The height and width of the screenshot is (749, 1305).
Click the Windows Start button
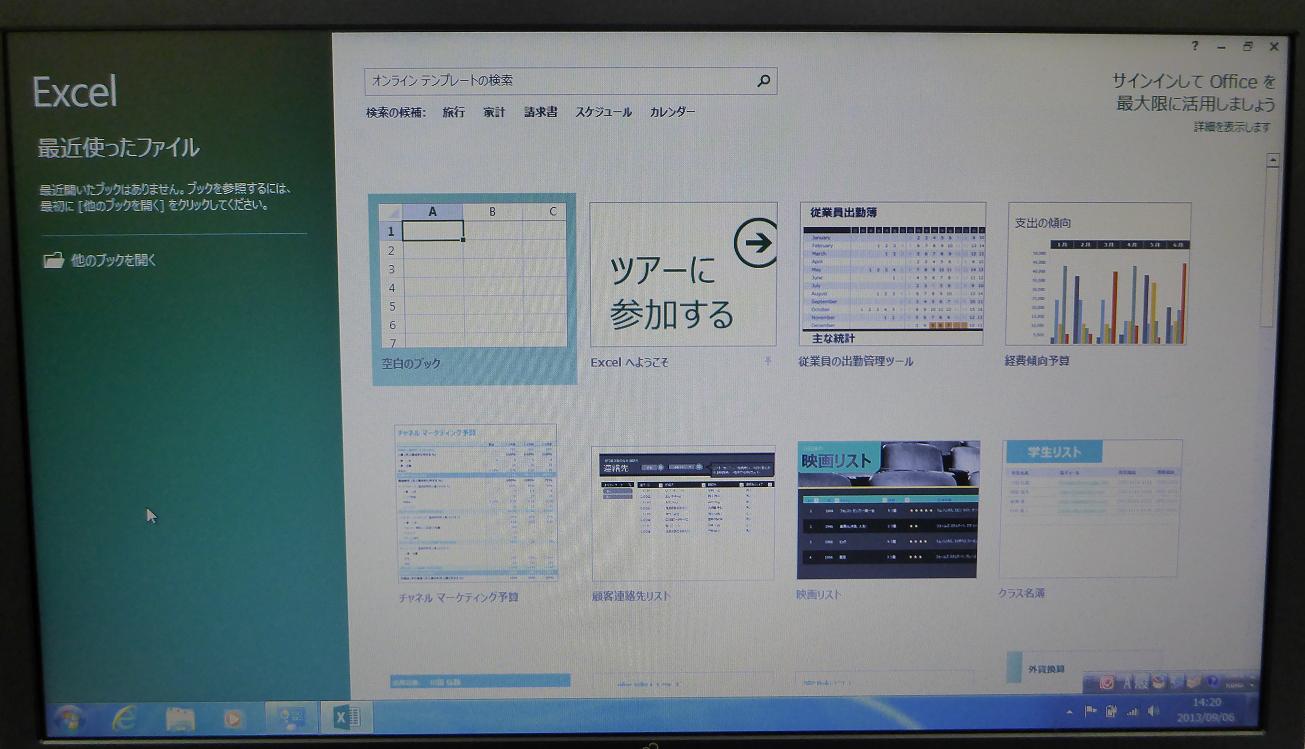pos(71,717)
